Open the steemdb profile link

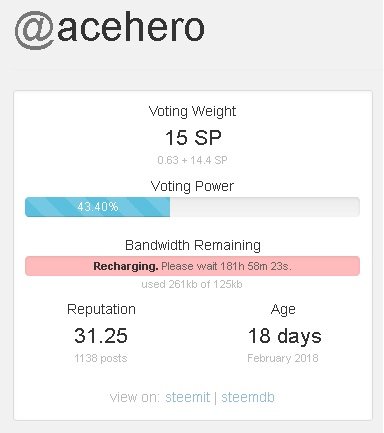coord(248,397)
